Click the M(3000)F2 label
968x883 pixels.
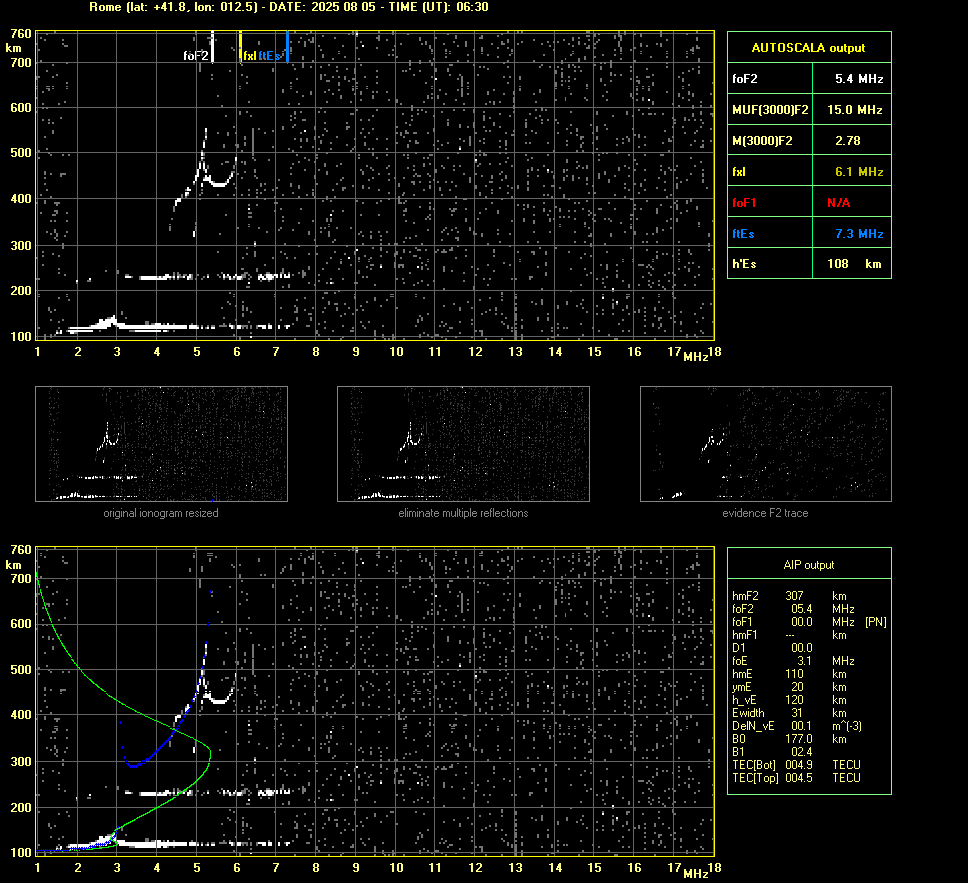[762, 141]
